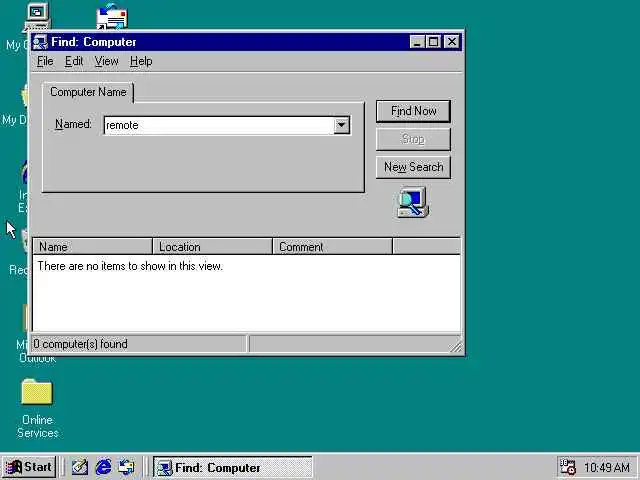Select the Online Services icon label
Image resolution: width=640 pixels, height=480 pixels.
point(38,427)
